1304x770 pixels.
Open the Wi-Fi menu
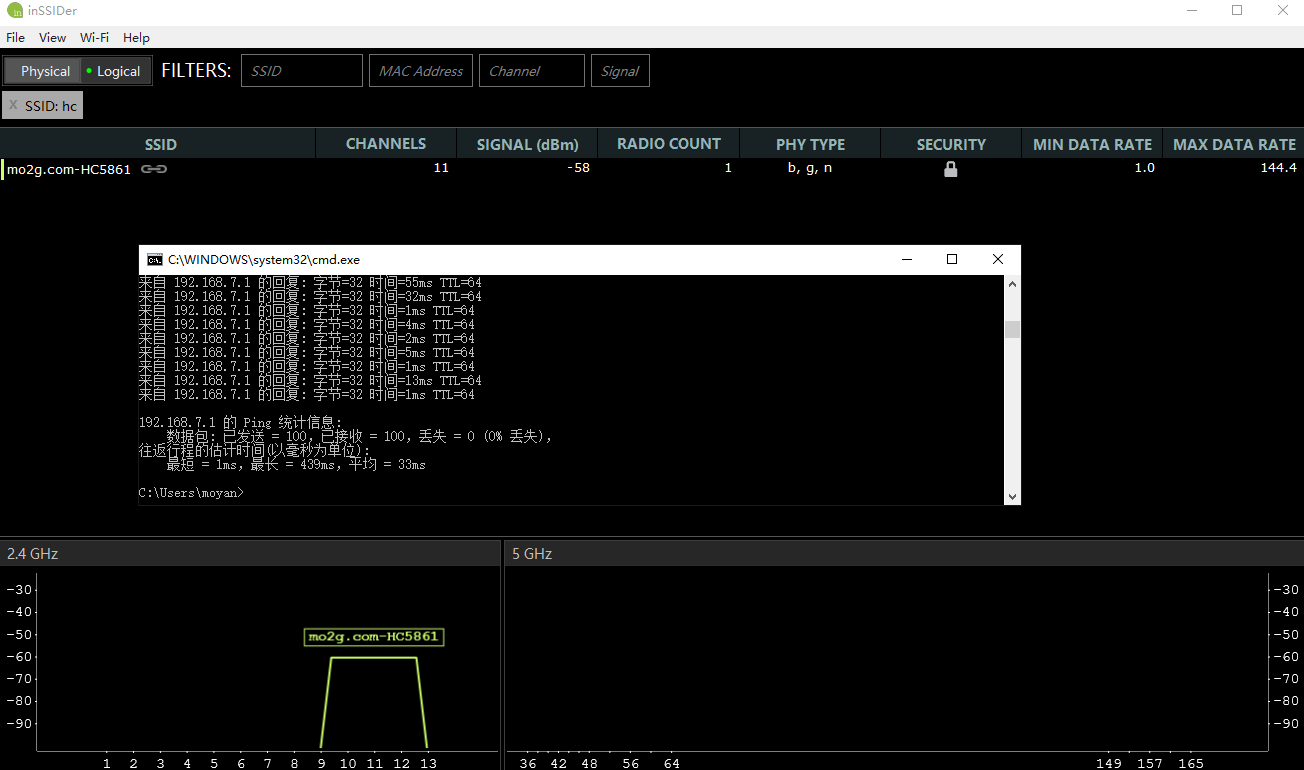pyautogui.click(x=94, y=37)
